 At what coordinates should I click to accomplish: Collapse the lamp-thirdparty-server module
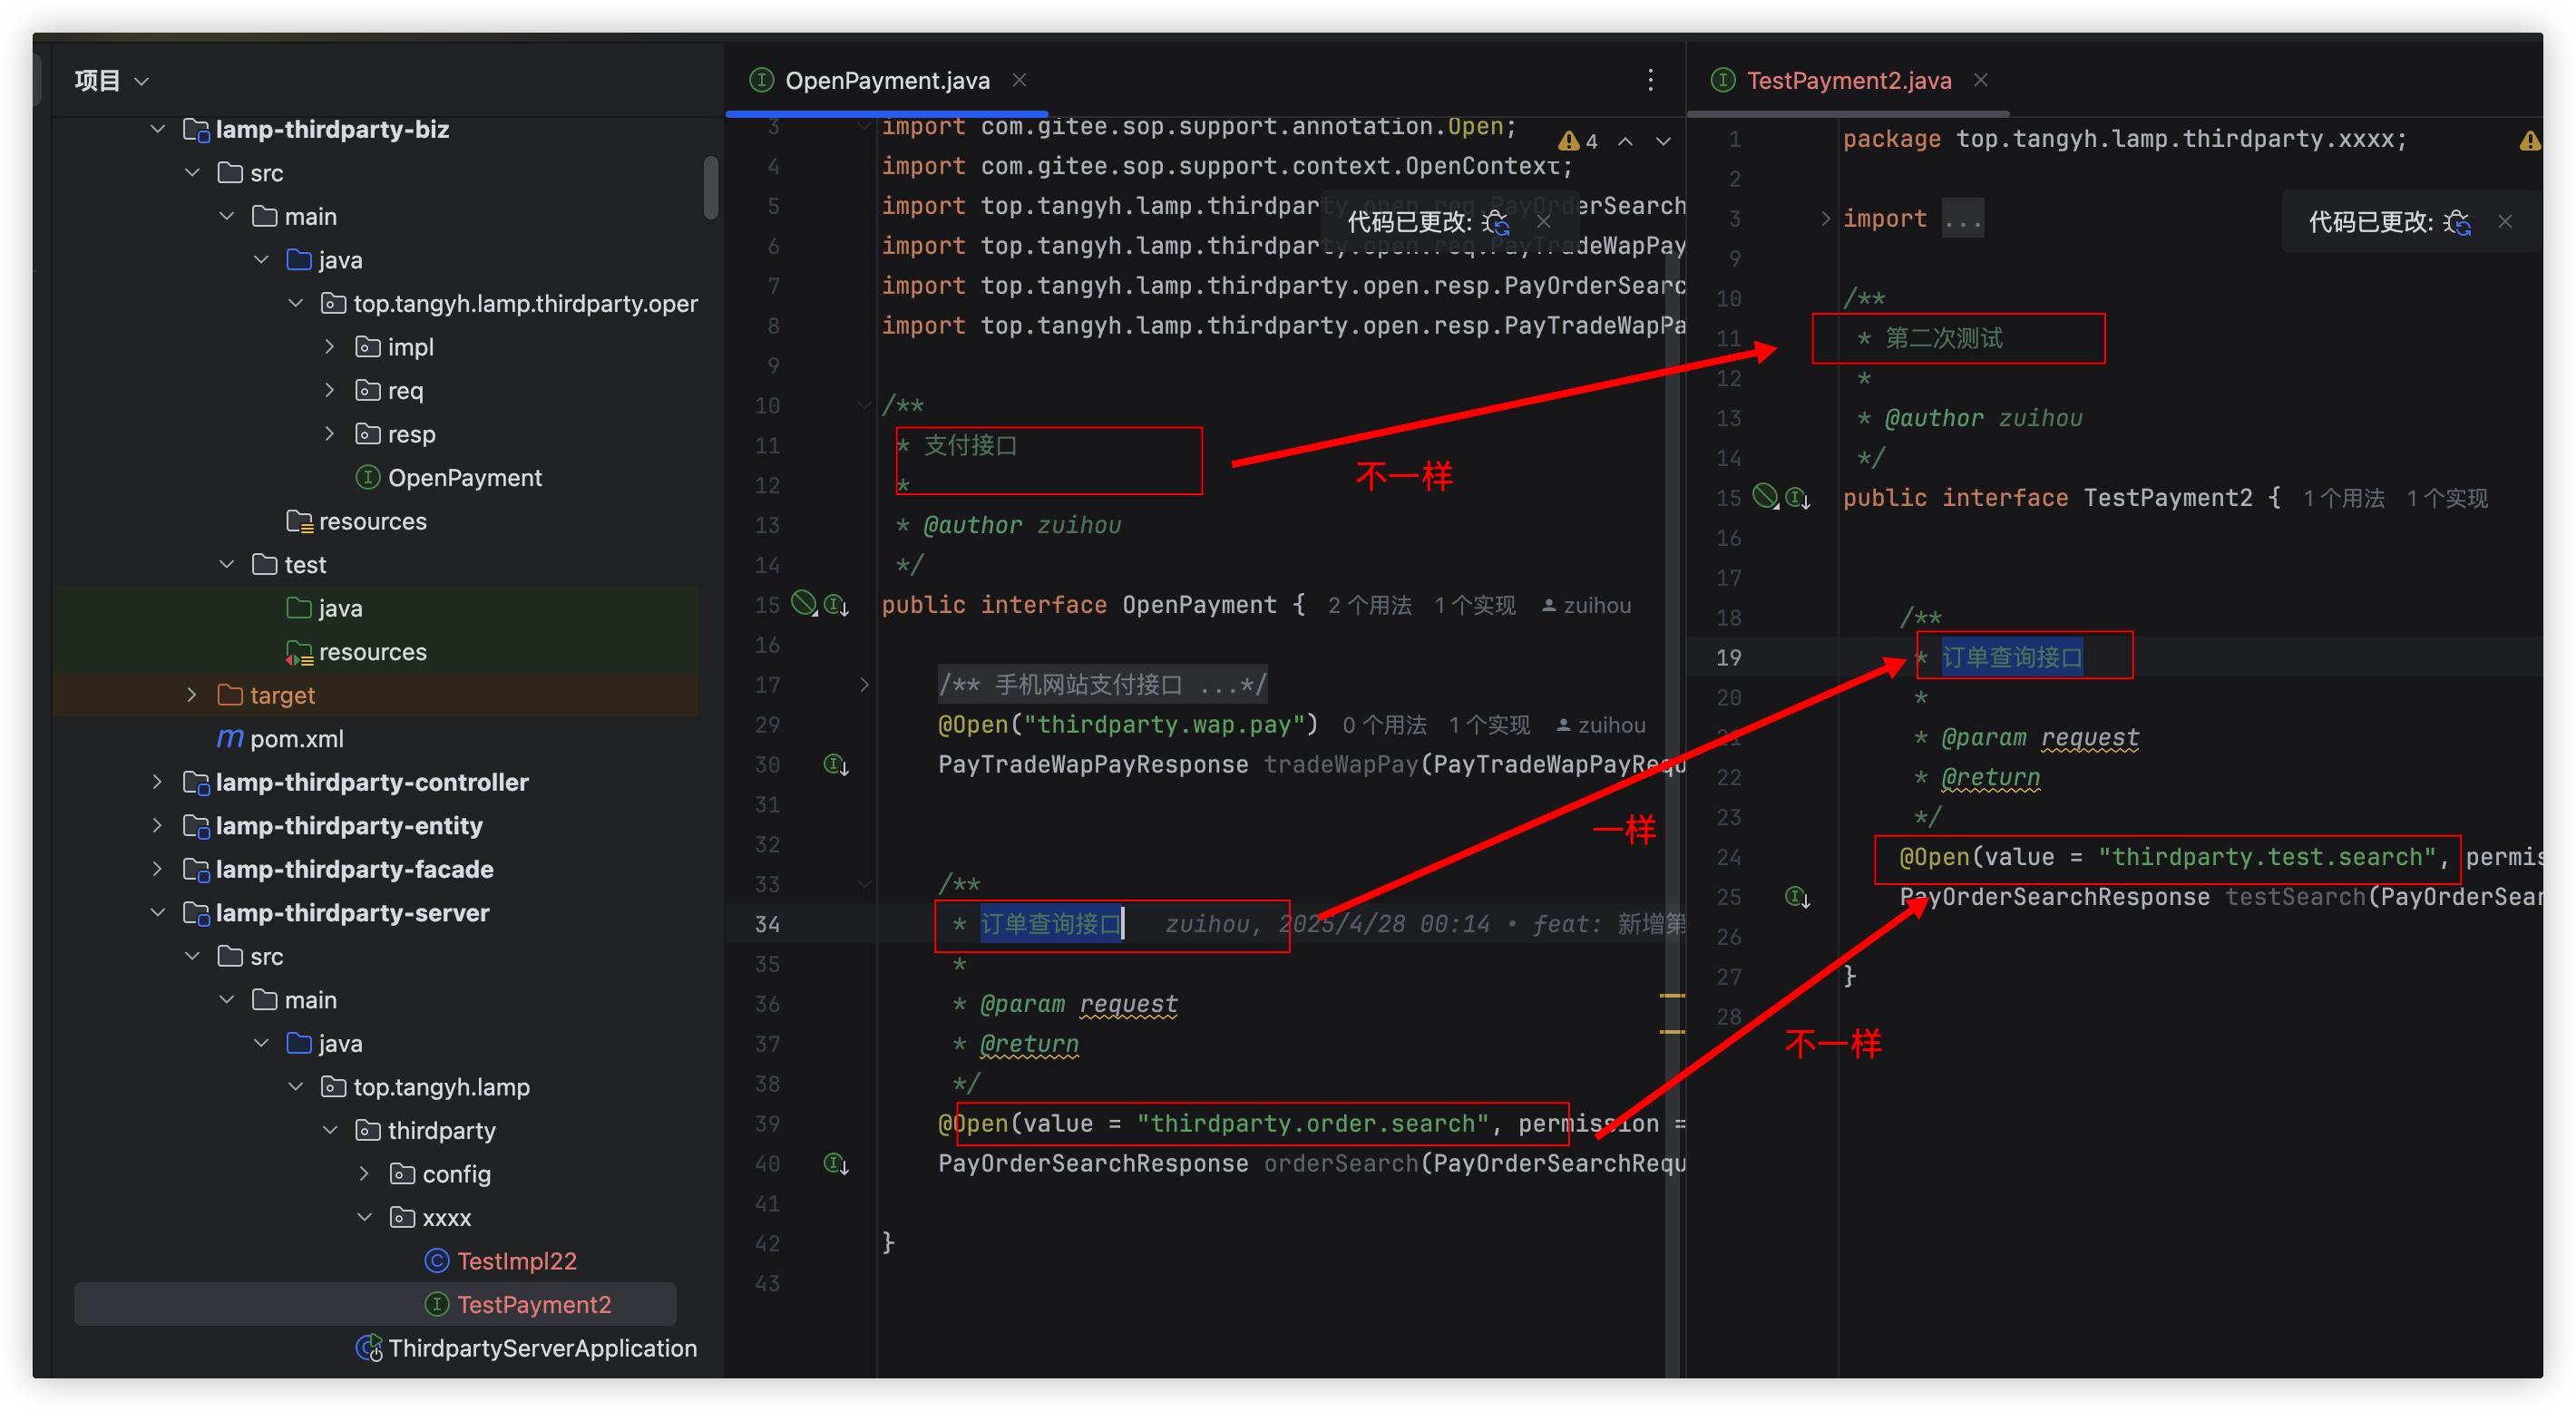point(157,912)
